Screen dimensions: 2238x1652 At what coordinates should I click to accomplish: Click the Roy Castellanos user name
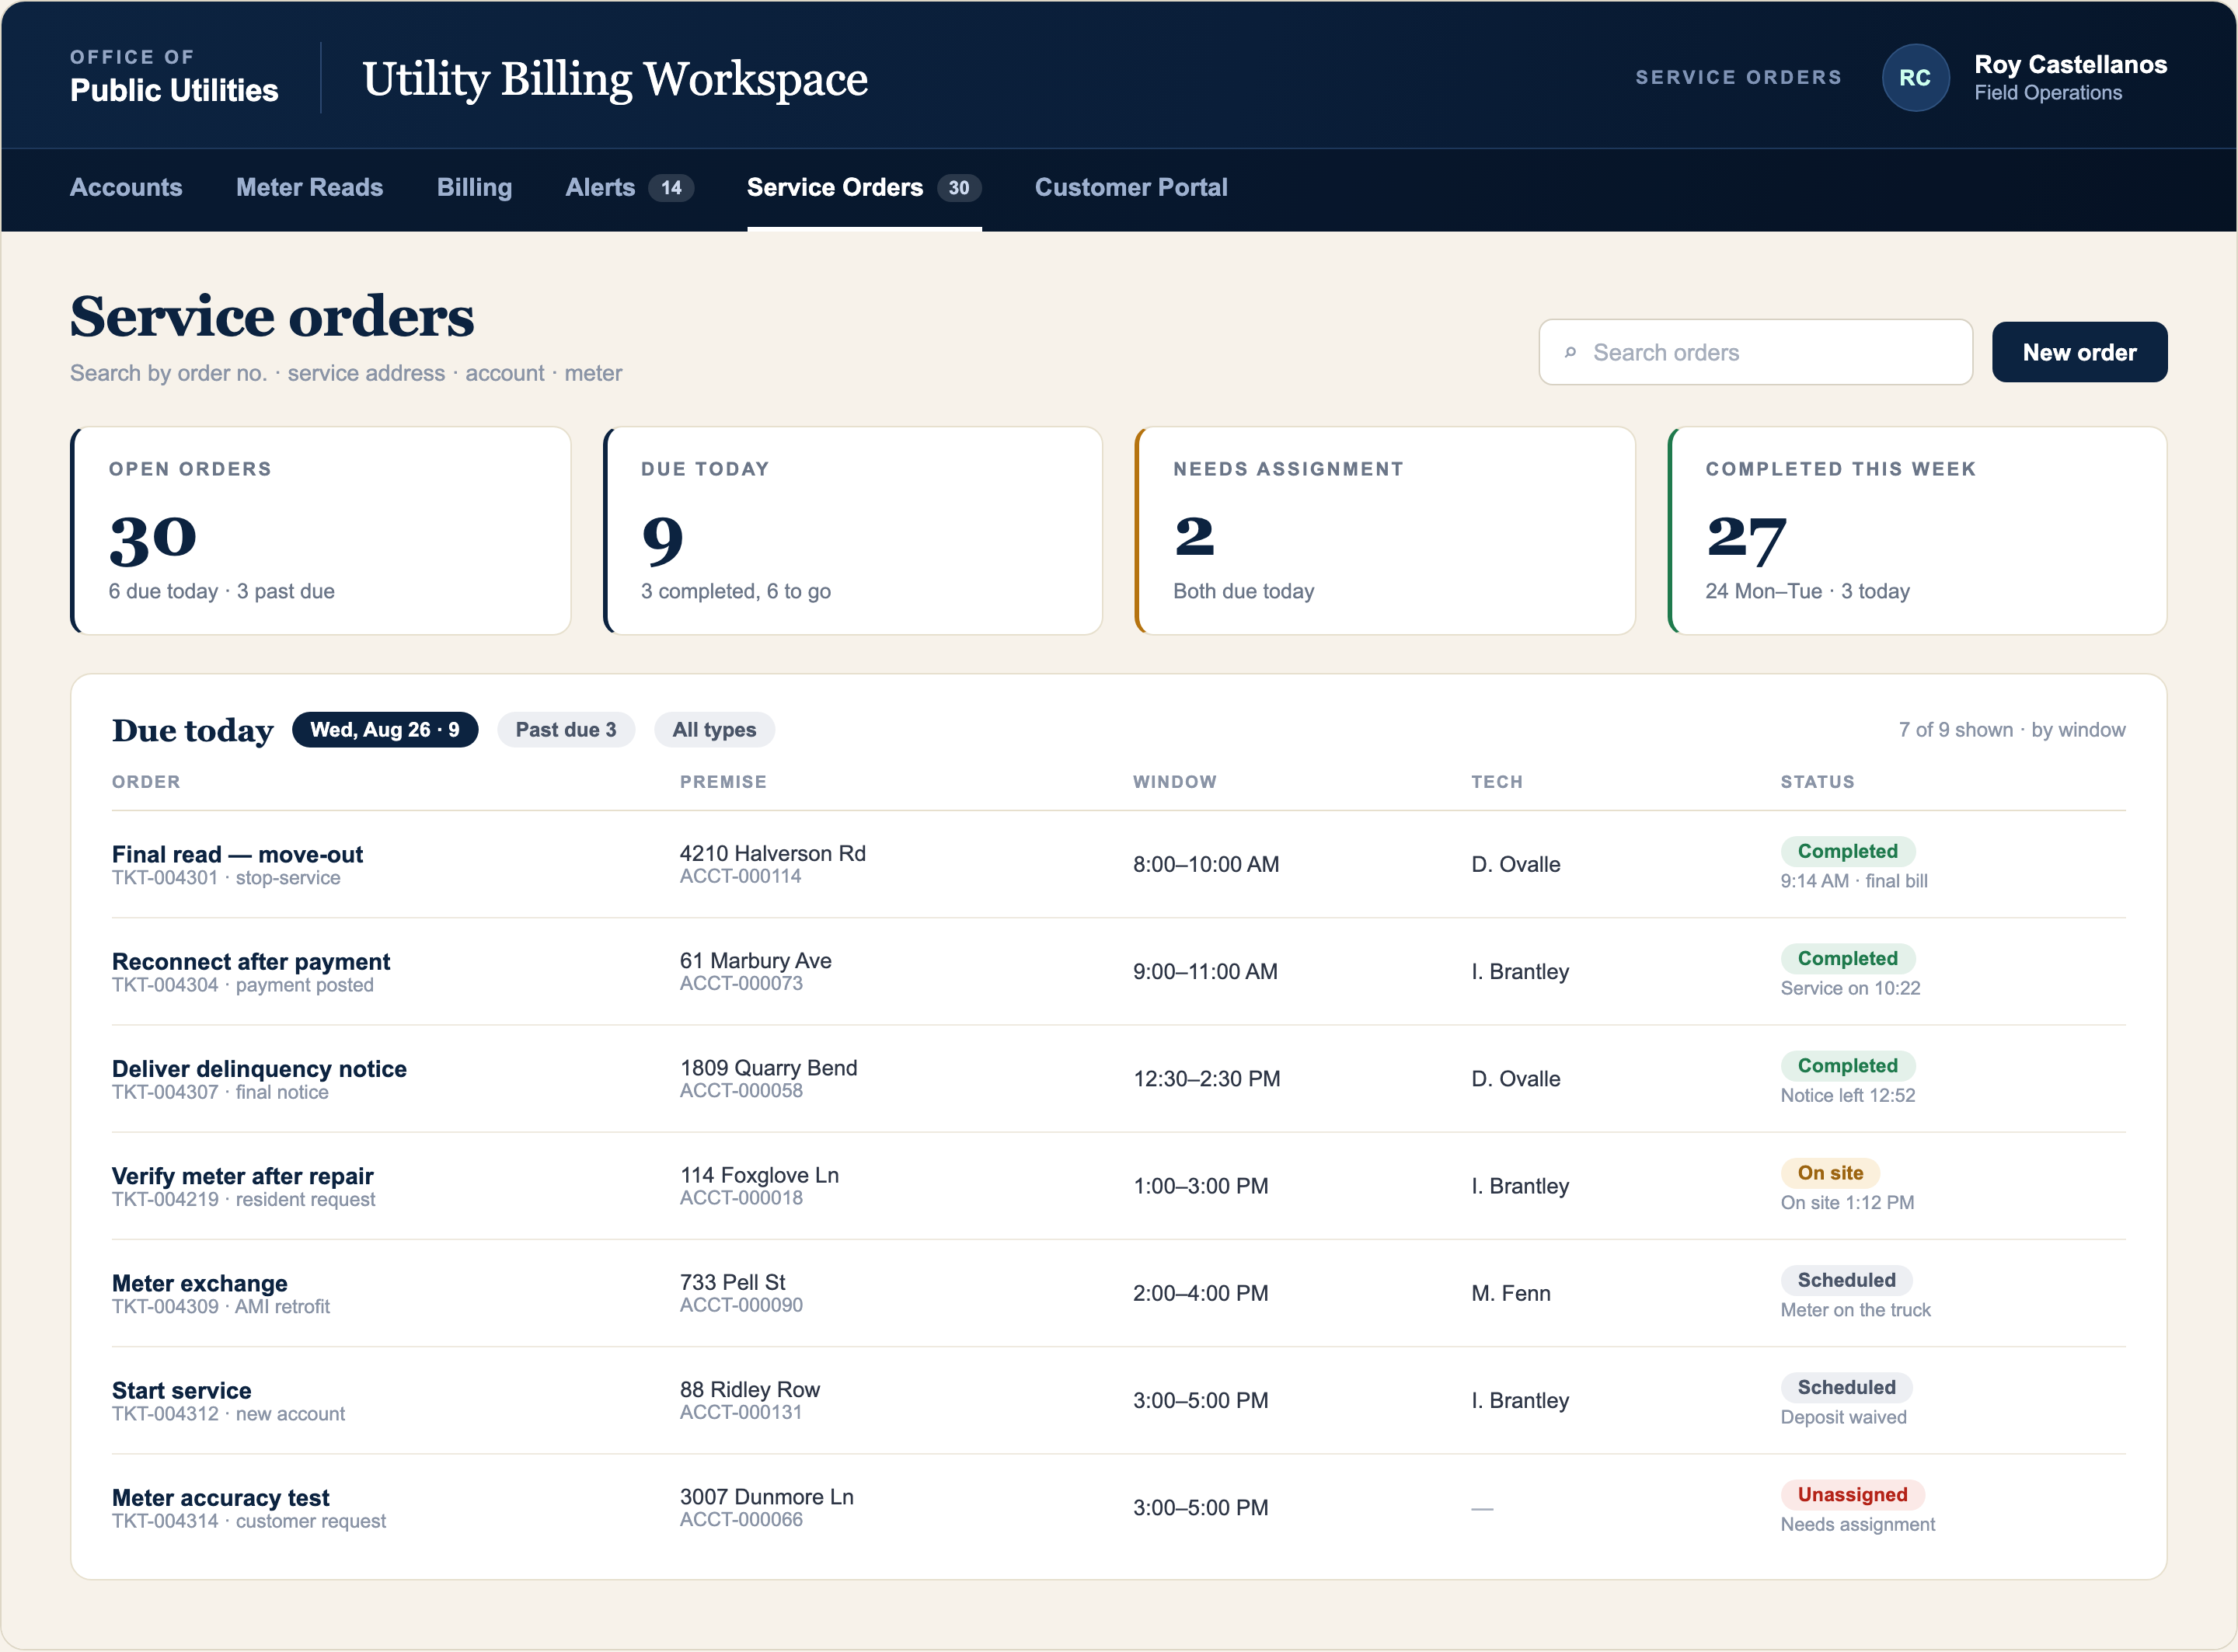tap(2070, 64)
